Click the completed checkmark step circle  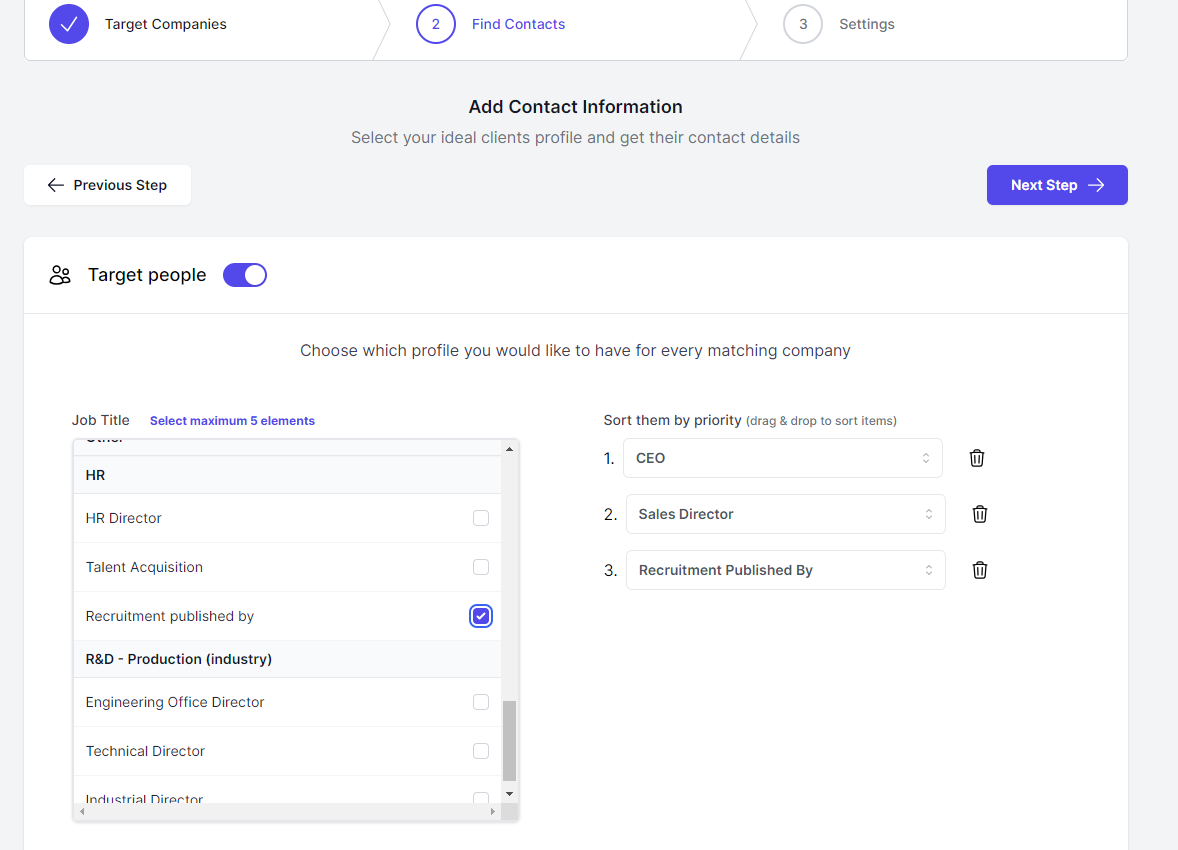coord(69,24)
